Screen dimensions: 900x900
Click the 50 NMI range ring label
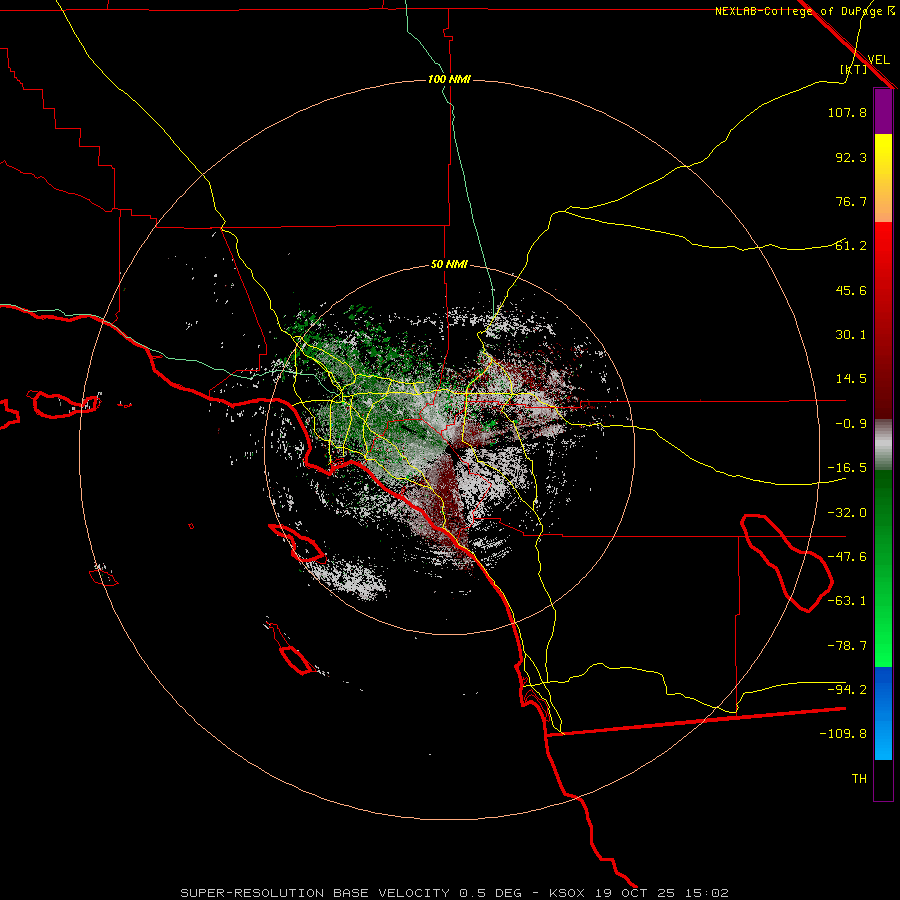(x=449, y=265)
